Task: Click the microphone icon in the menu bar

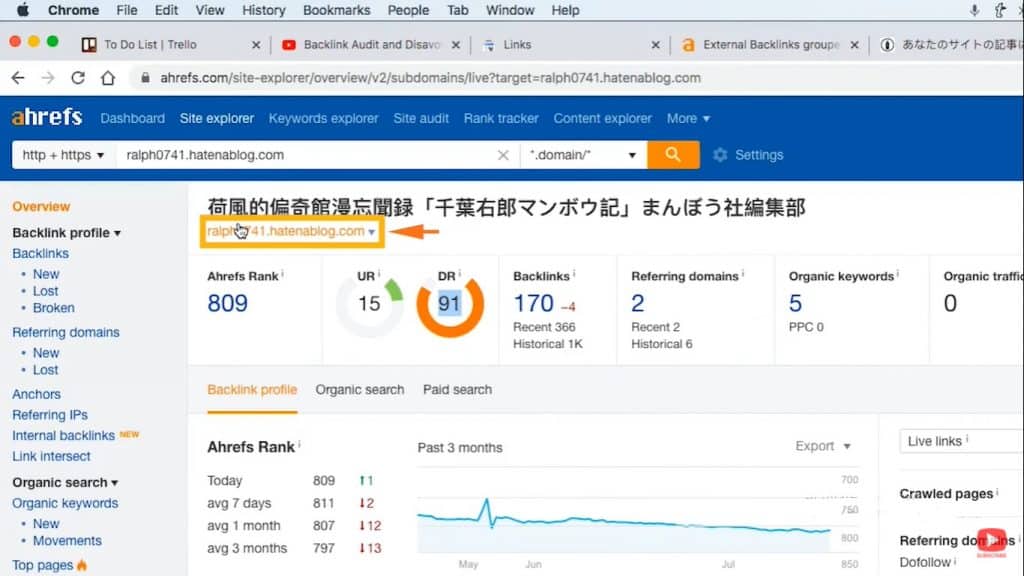Action: (x=974, y=10)
